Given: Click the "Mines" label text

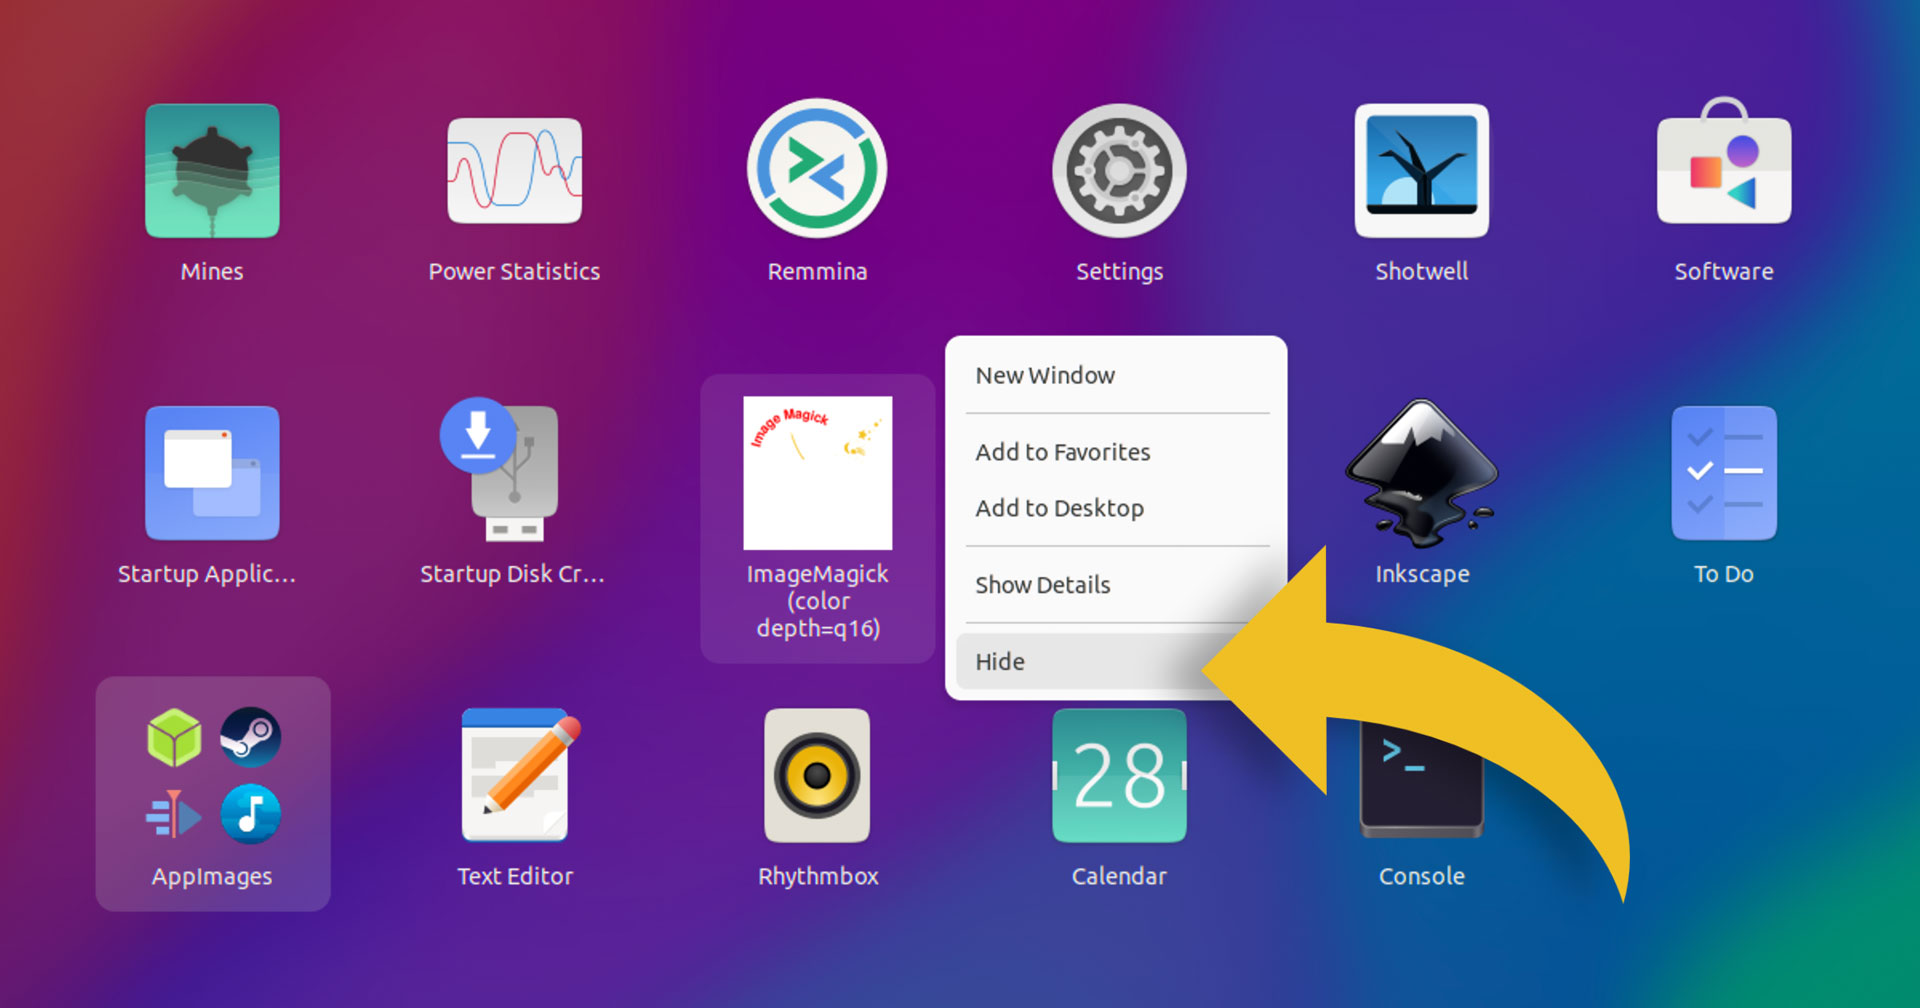Looking at the screenshot, I should pyautogui.click(x=212, y=271).
